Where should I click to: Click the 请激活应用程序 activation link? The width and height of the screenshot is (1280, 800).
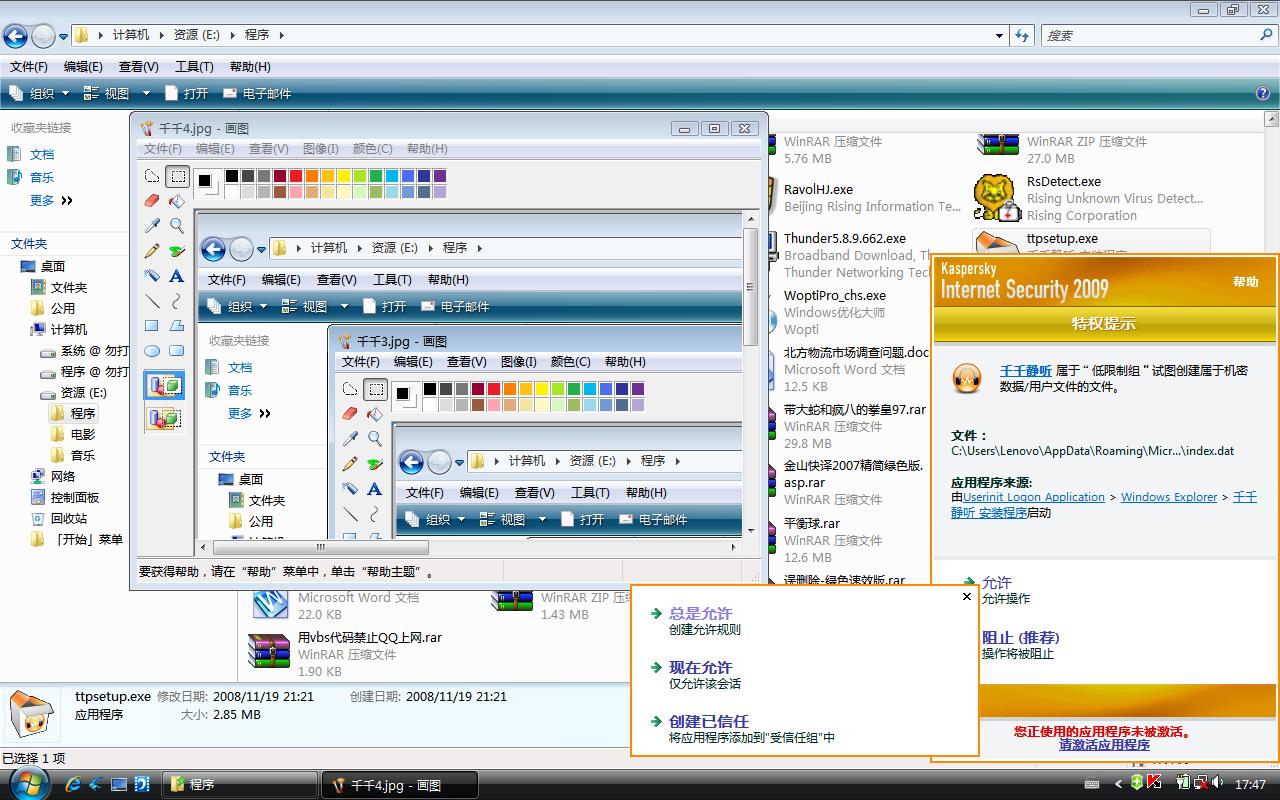point(1104,745)
